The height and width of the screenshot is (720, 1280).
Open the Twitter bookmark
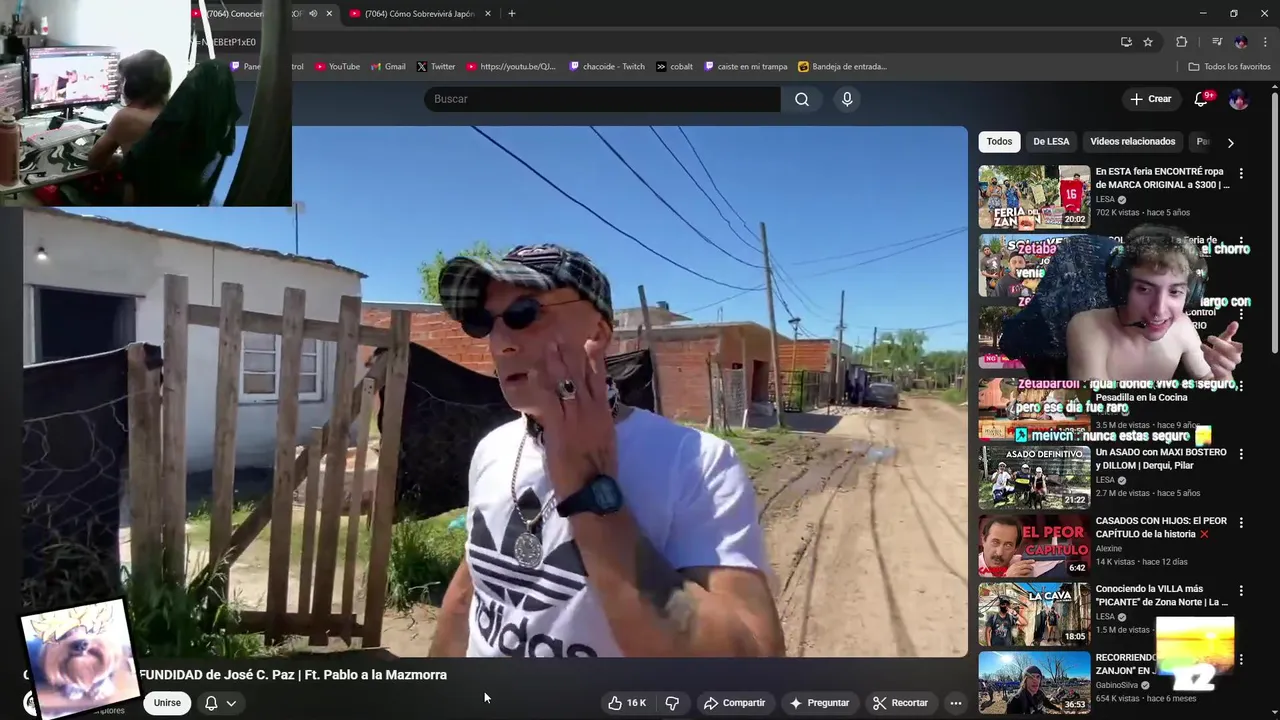coord(436,67)
